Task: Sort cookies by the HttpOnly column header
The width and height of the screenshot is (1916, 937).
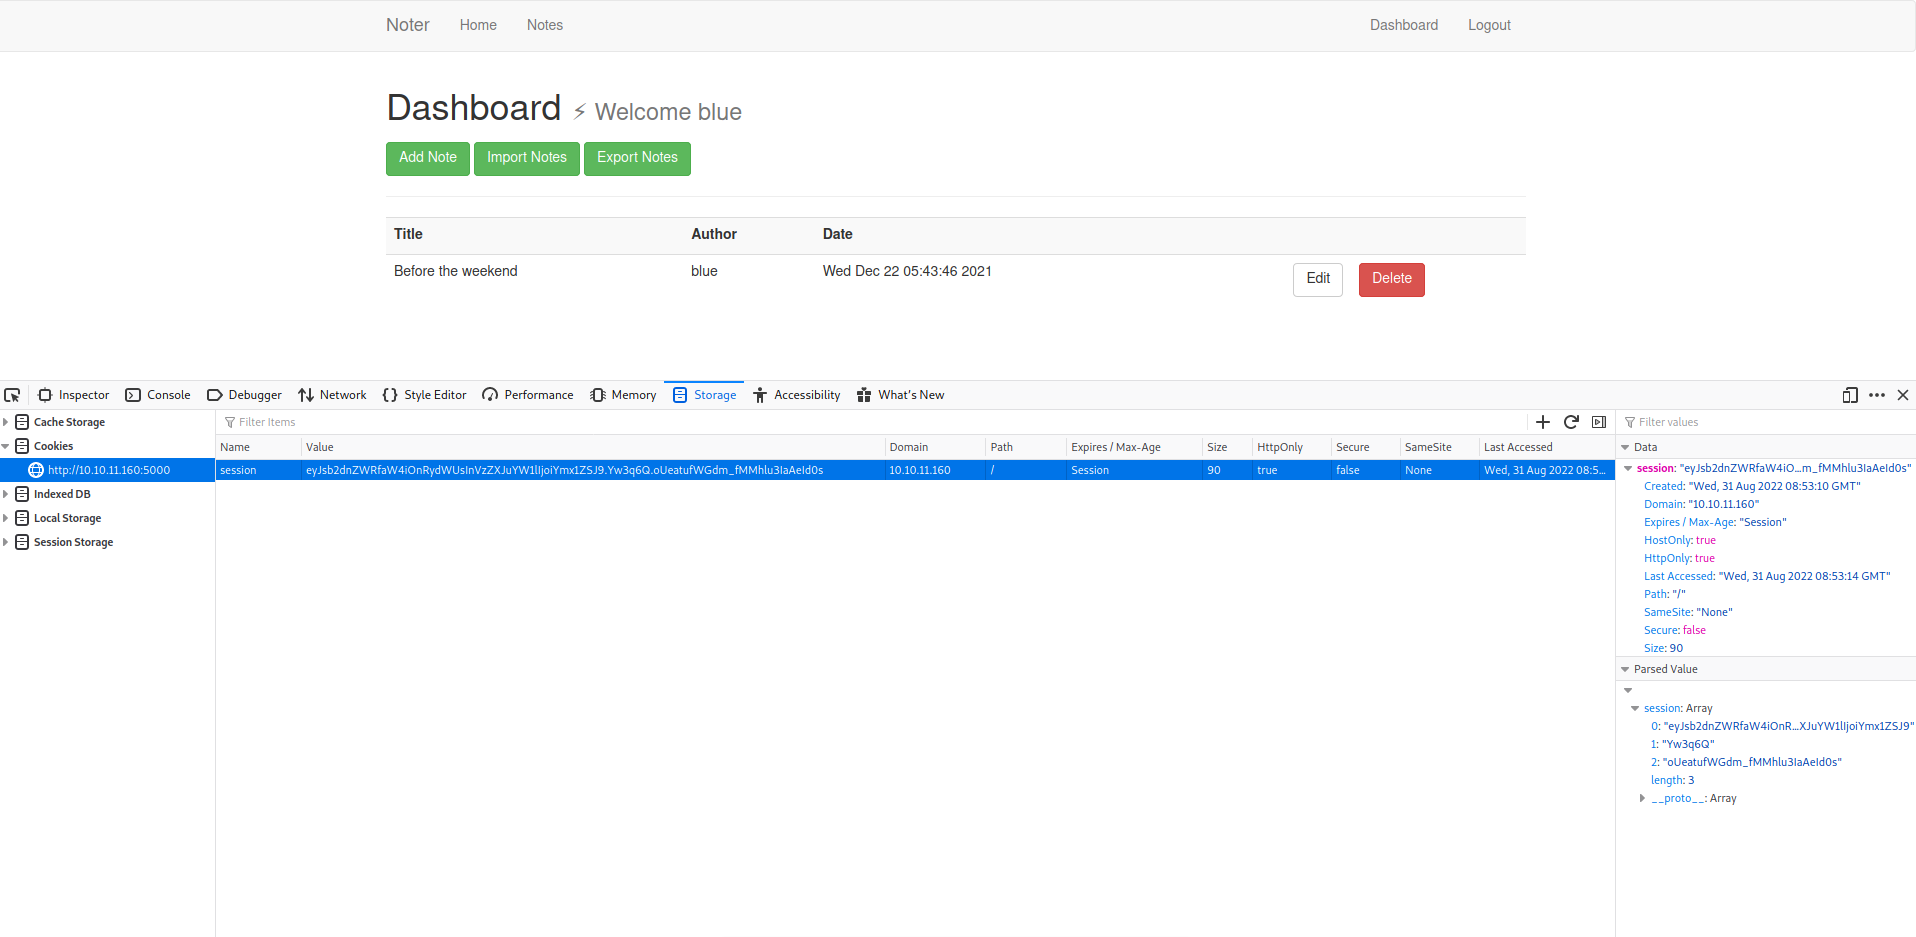Action: pyautogui.click(x=1280, y=447)
